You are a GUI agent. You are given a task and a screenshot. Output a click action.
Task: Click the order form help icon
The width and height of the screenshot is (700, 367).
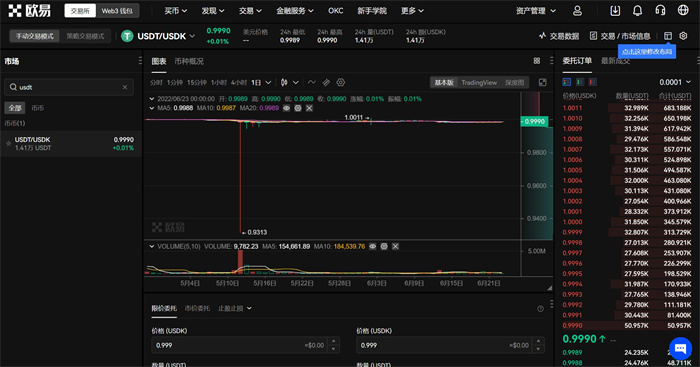(x=540, y=309)
